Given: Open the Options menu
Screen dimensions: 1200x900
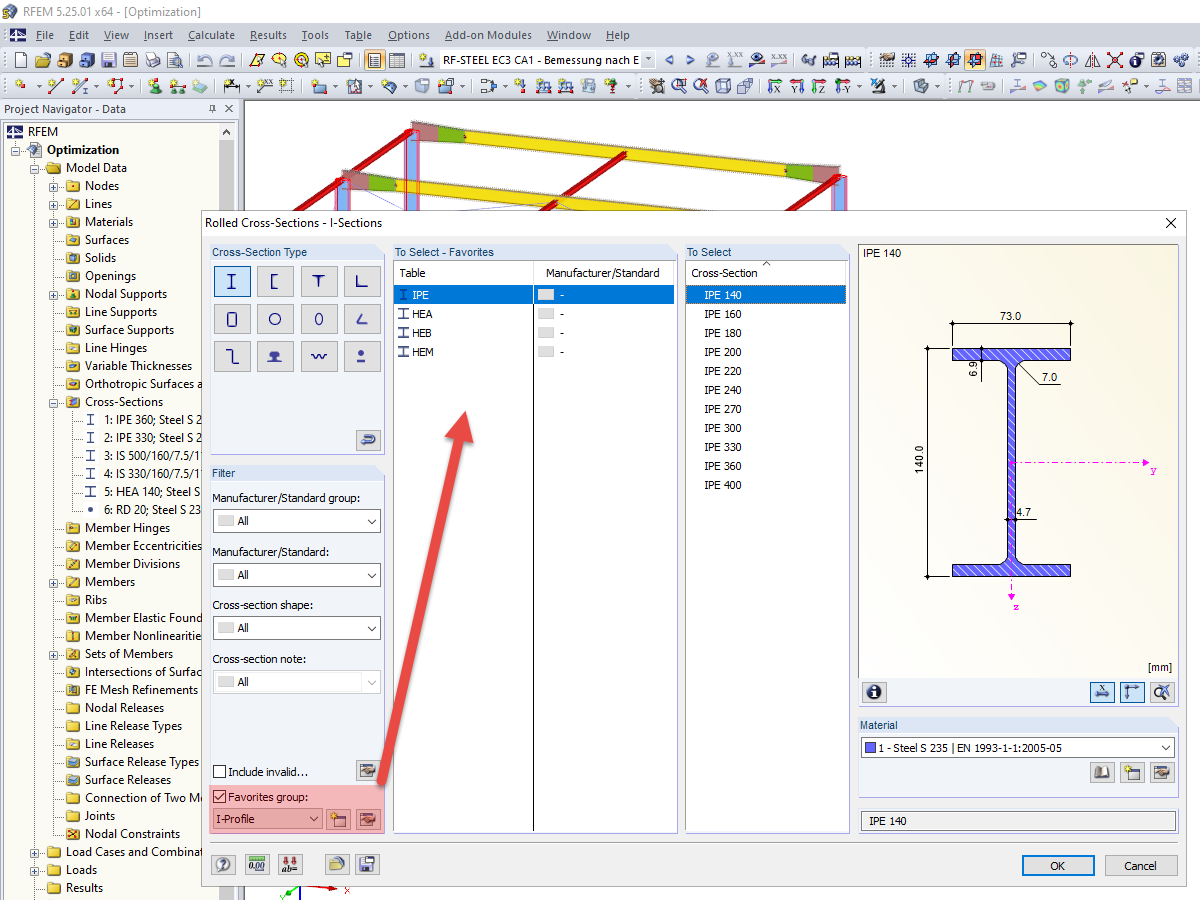Looking at the screenshot, I should point(408,35).
